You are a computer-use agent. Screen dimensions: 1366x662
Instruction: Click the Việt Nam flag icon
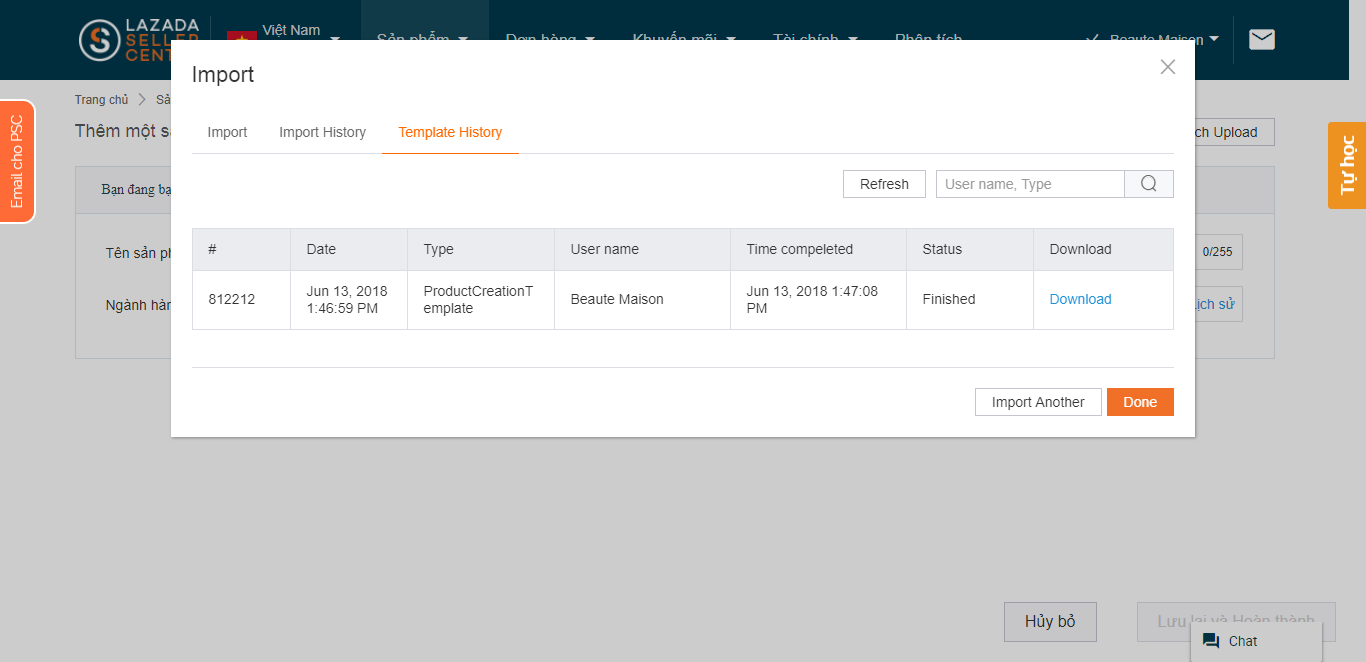point(240,35)
